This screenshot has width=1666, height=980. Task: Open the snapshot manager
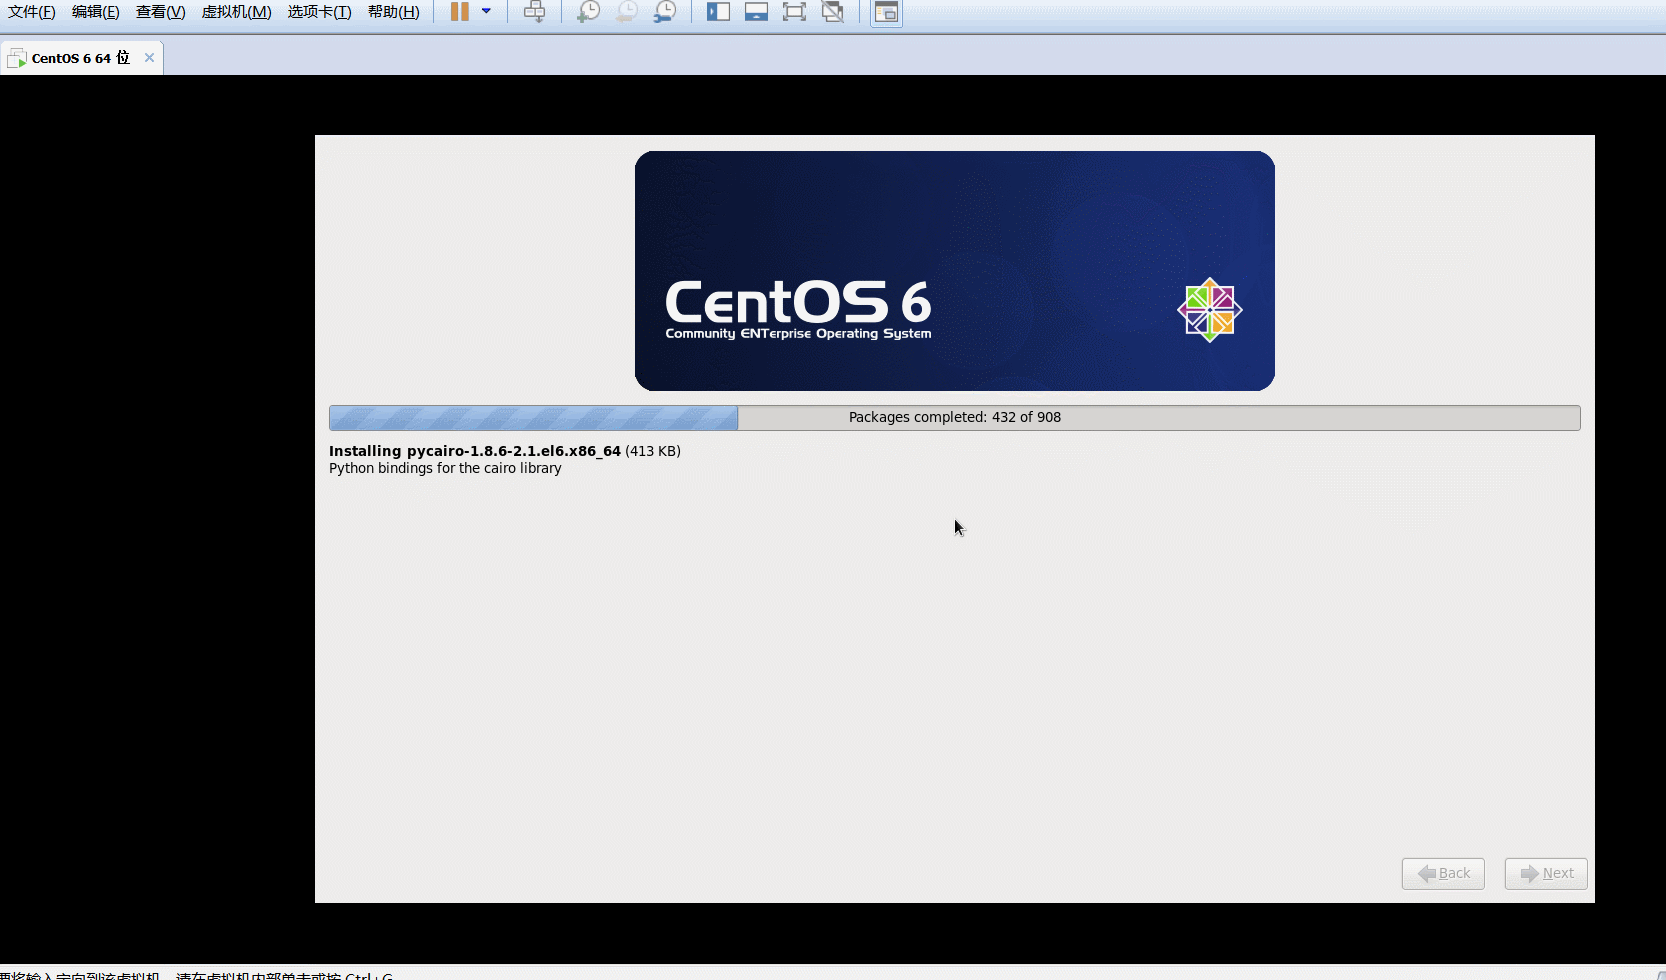pos(665,12)
